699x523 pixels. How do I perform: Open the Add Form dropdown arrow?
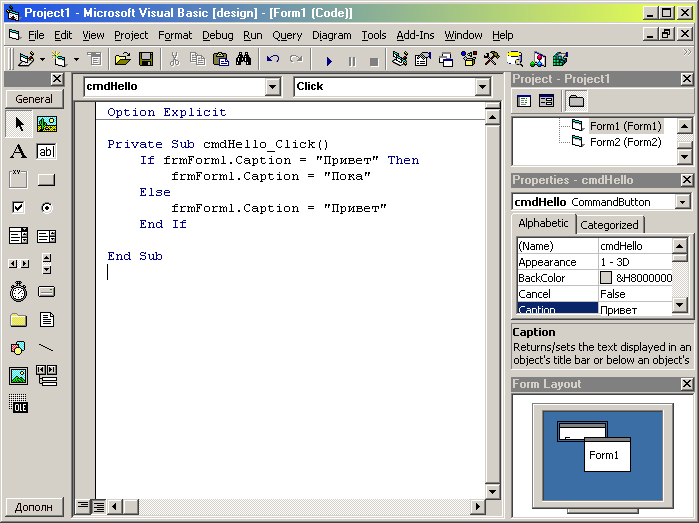76,59
